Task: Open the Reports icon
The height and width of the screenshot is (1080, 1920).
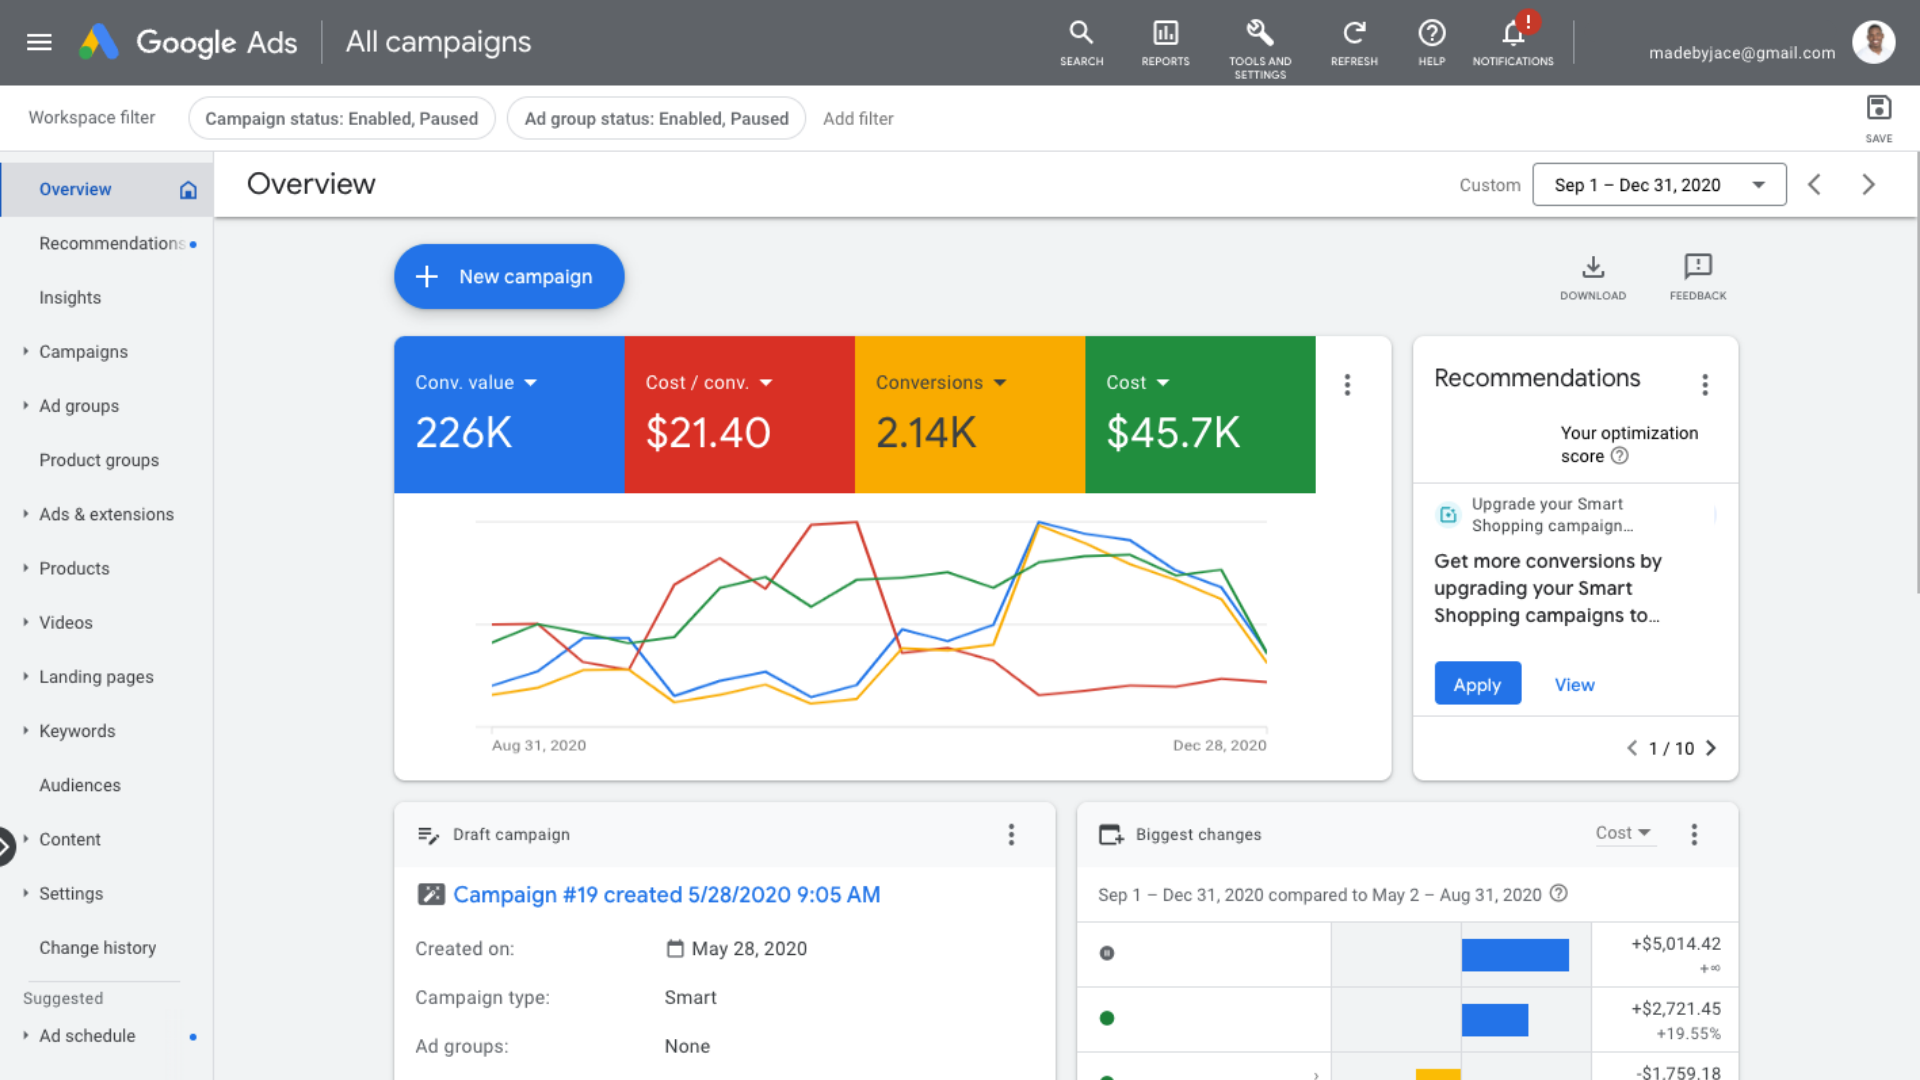Action: [x=1165, y=33]
